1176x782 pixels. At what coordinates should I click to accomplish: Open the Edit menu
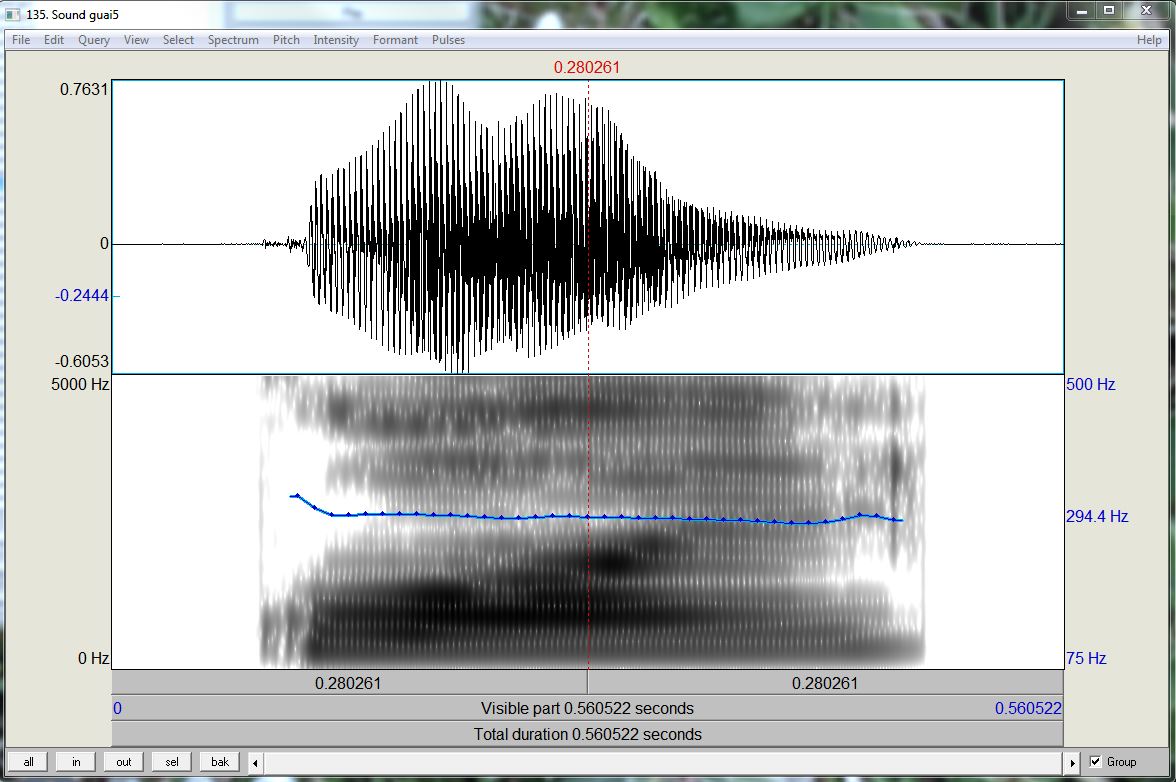[53, 40]
